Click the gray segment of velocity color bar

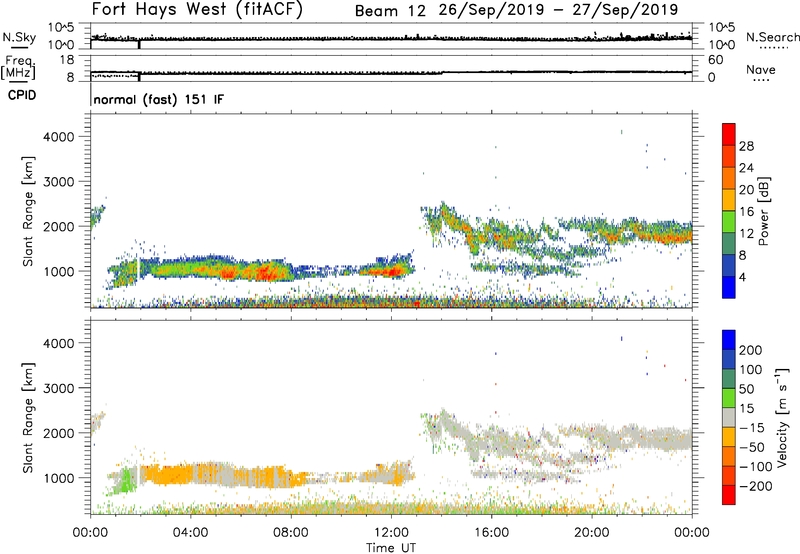coord(729,417)
